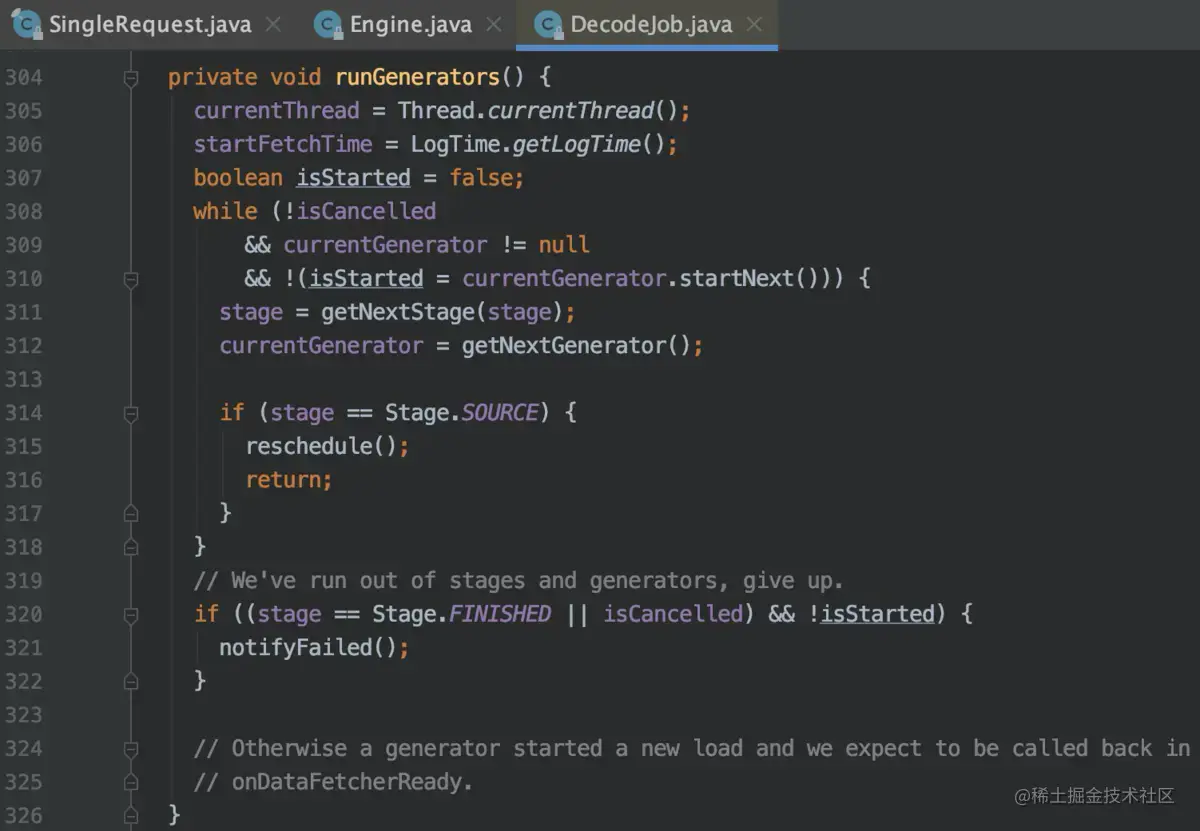This screenshot has height=831, width=1200.
Task: Click the runGenerators method name
Action: 417,77
